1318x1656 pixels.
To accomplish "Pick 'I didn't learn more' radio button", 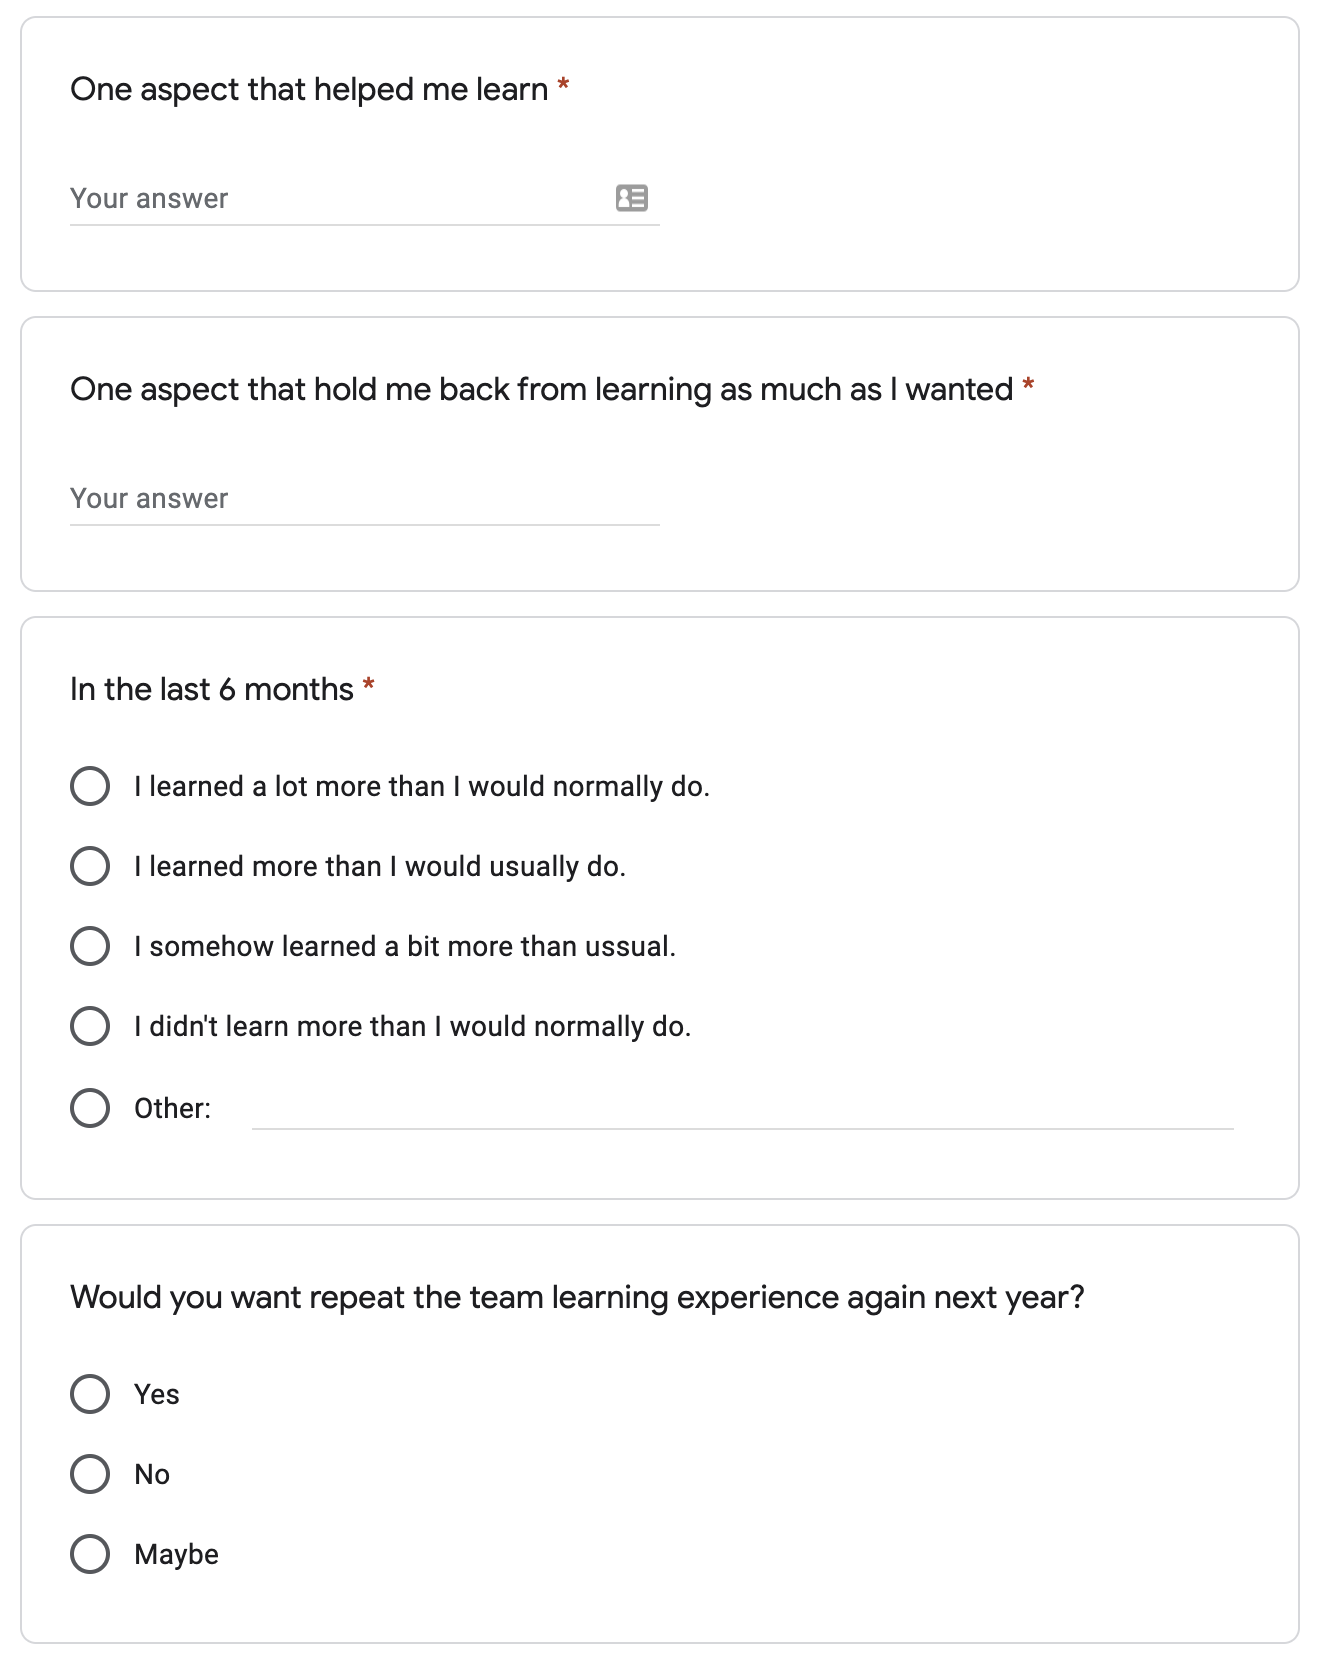I will coord(90,1026).
